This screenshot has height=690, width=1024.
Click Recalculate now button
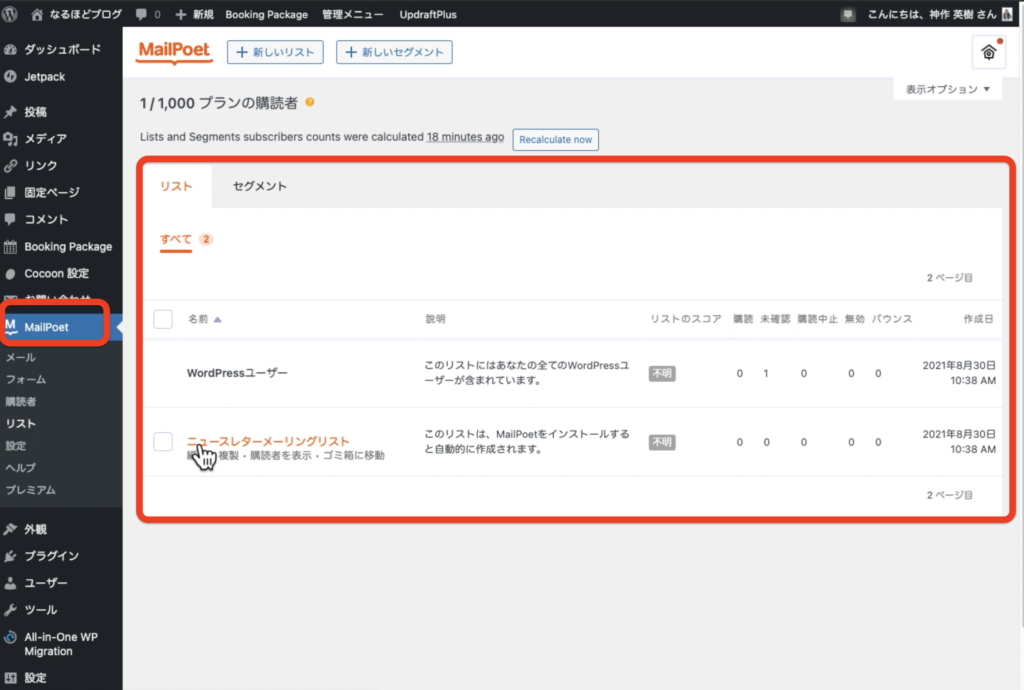556,140
